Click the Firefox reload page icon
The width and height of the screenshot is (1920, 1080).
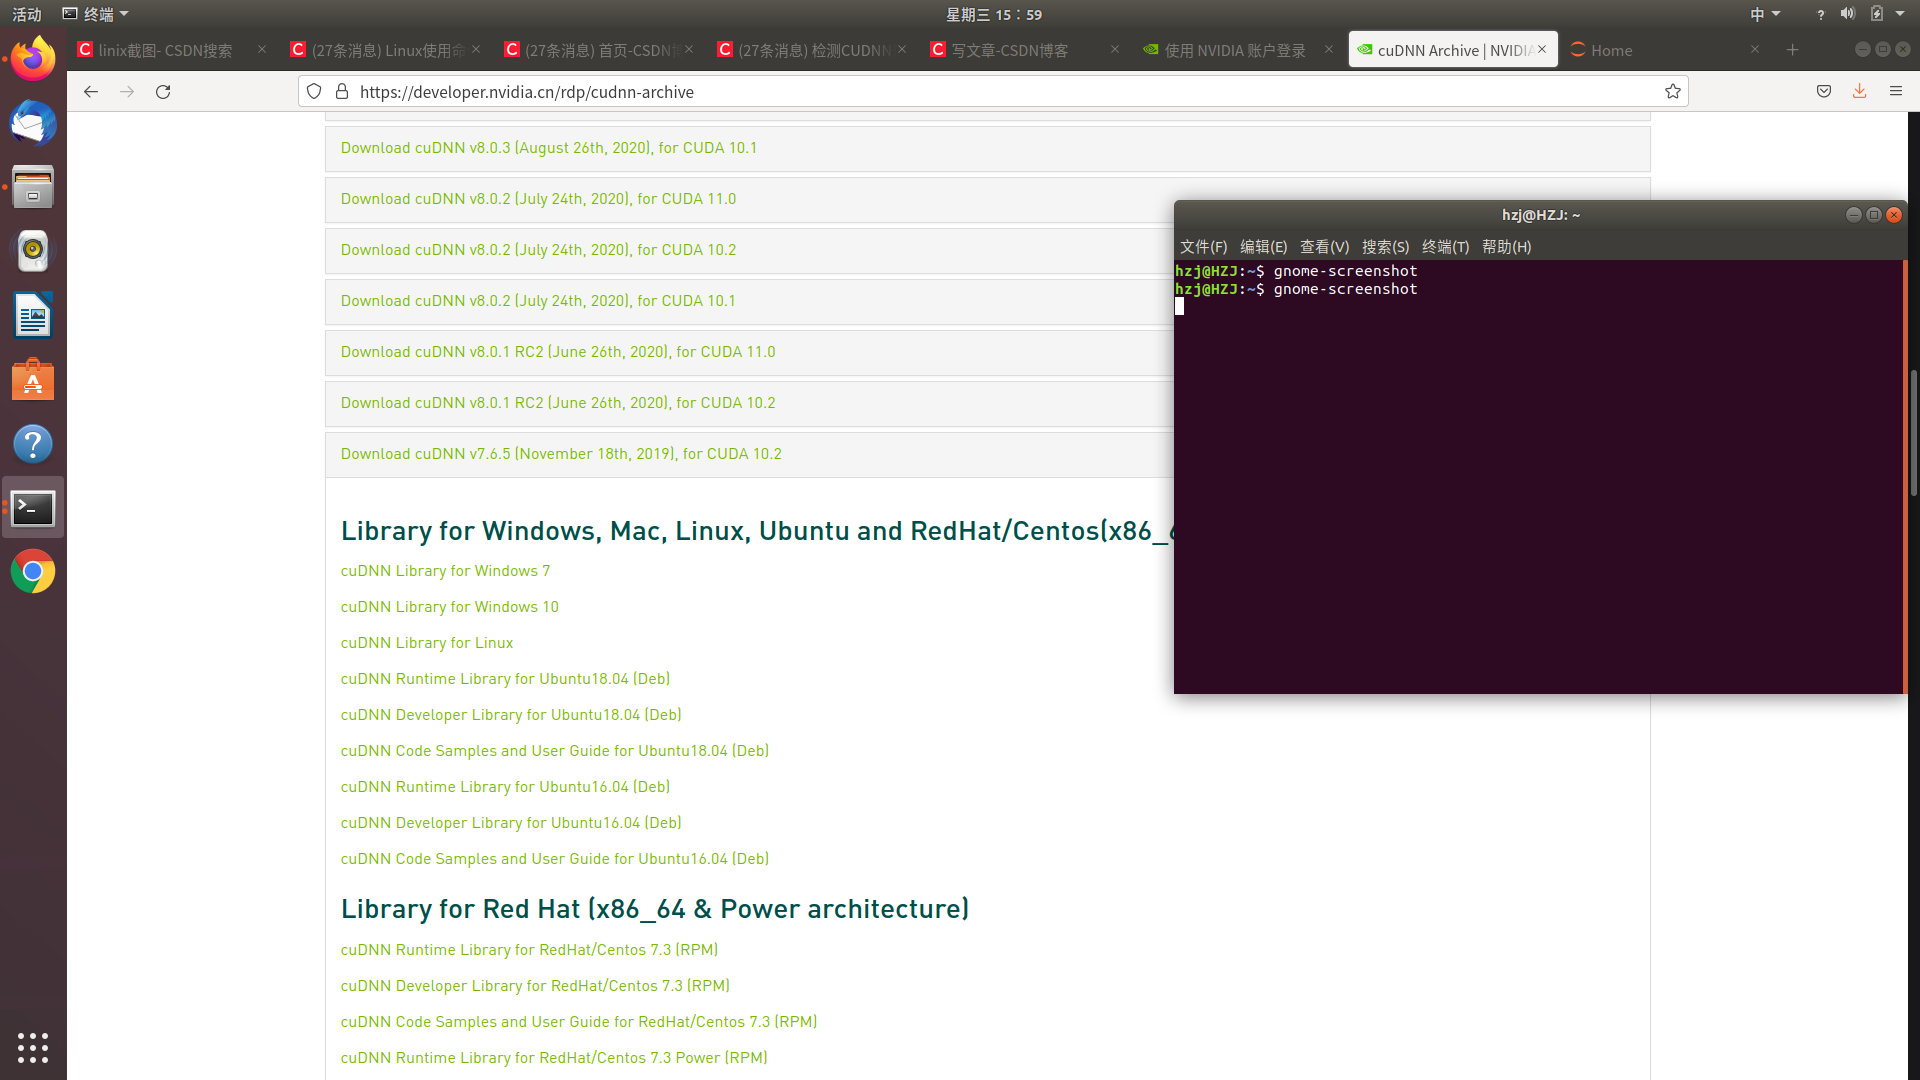click(163, 92)
